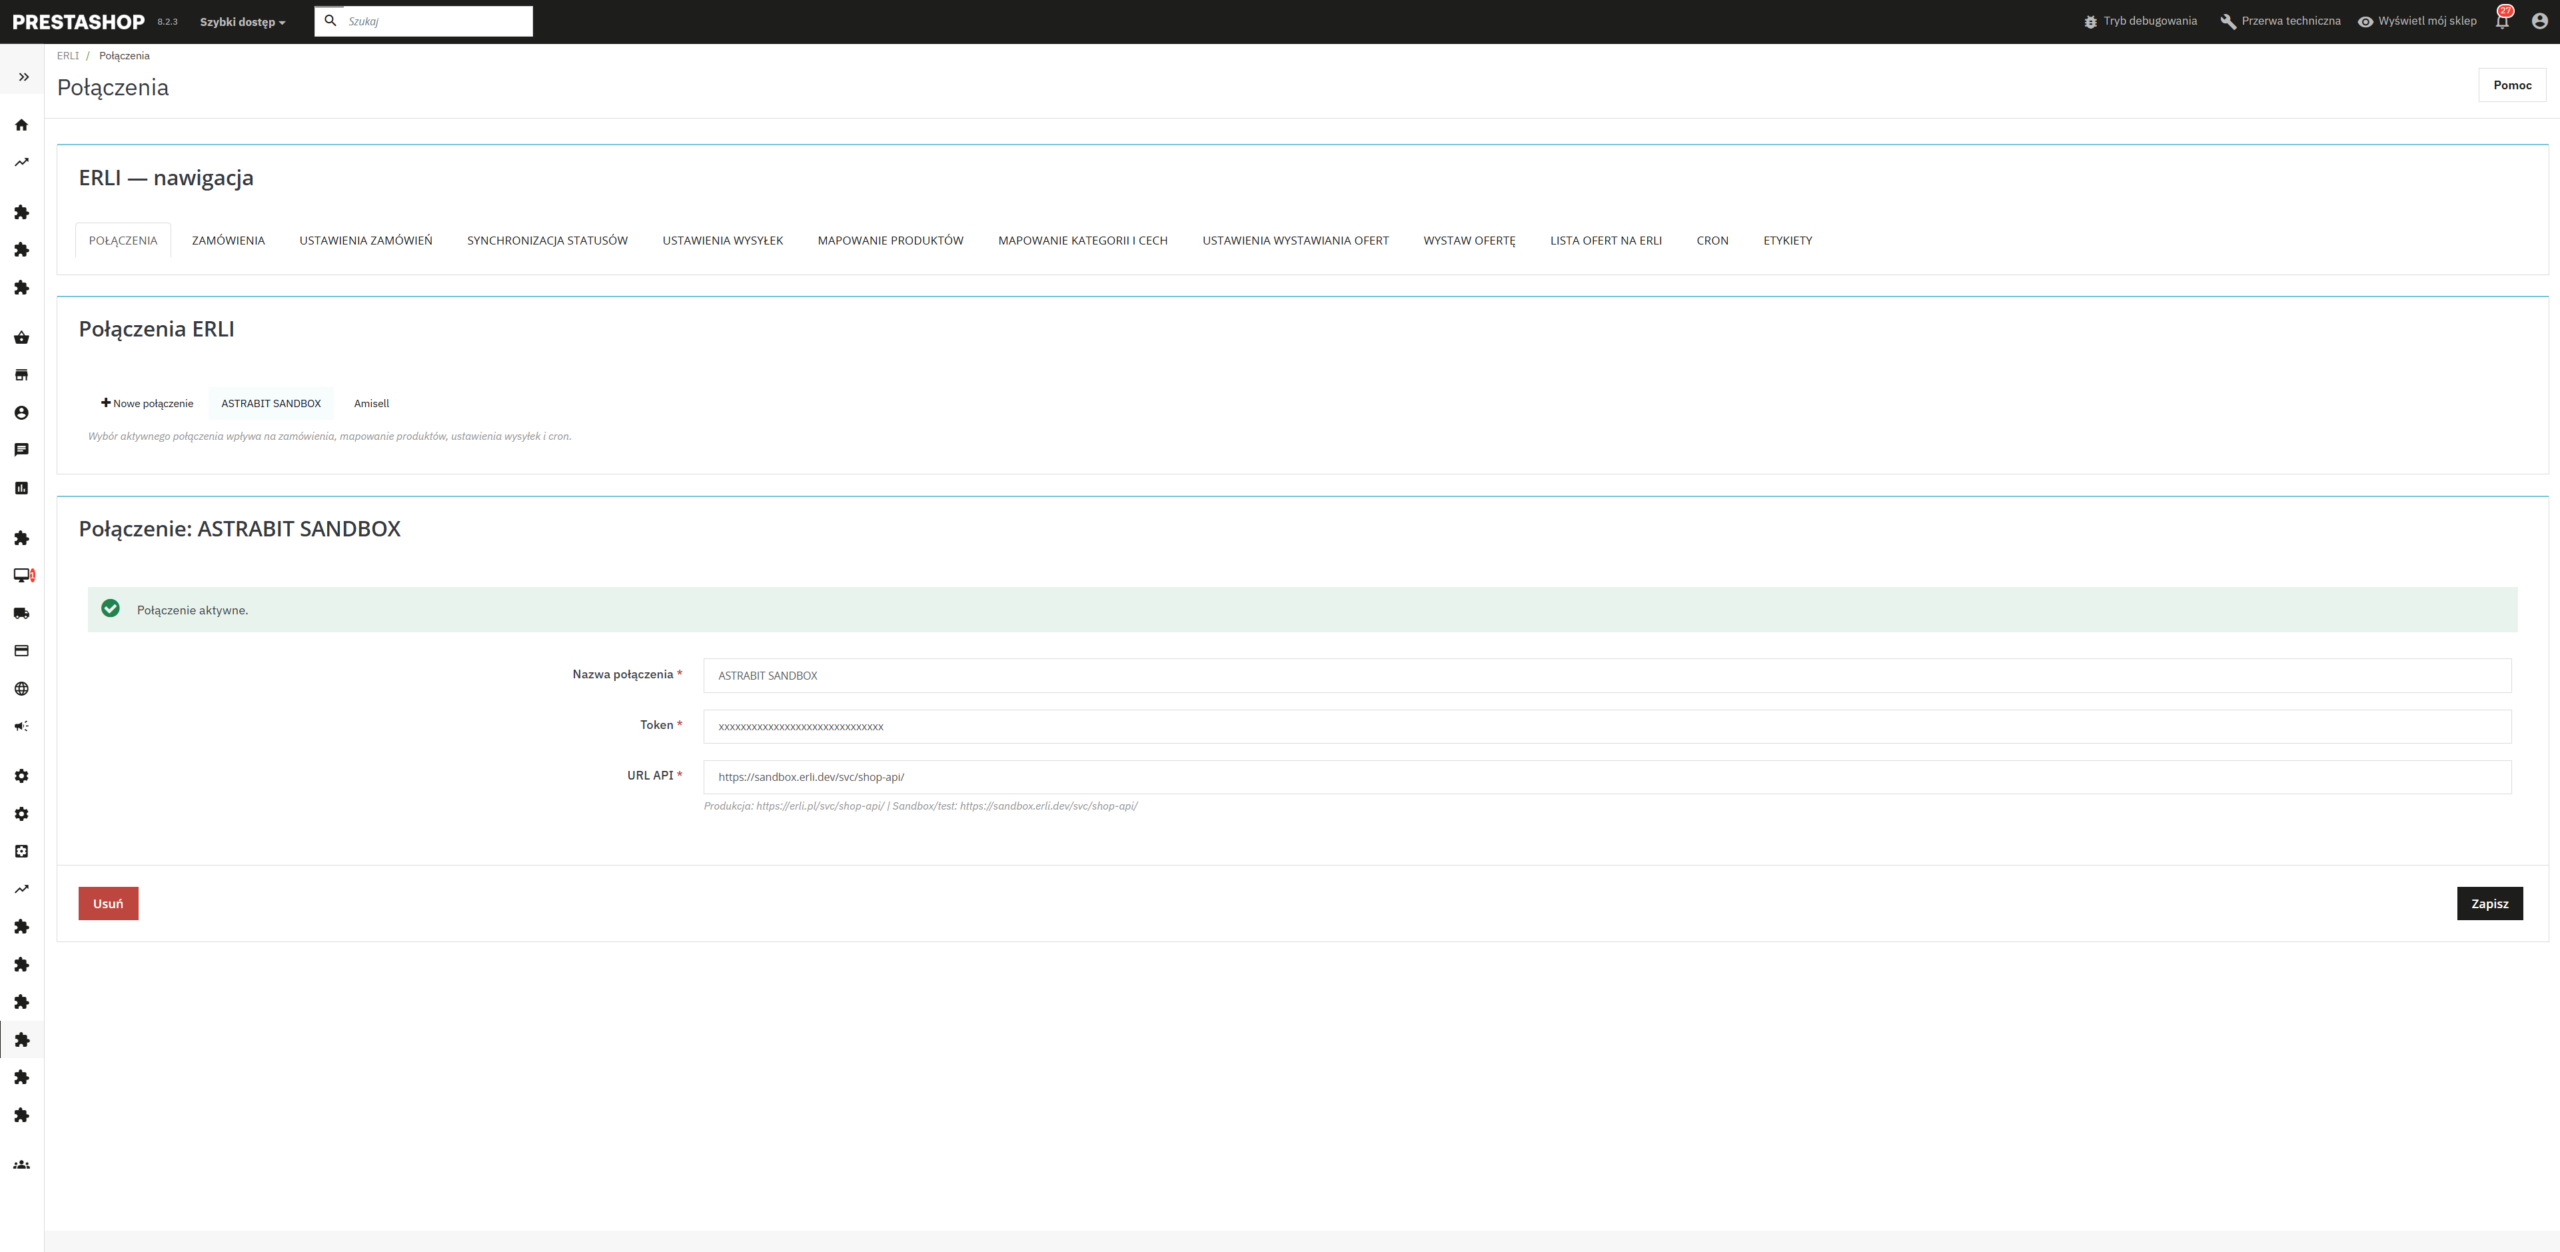This screenshot has height=1252, width=2560.
Task: Click the Połączenia breadcrumb text
Action: click(x=124, y=56)
